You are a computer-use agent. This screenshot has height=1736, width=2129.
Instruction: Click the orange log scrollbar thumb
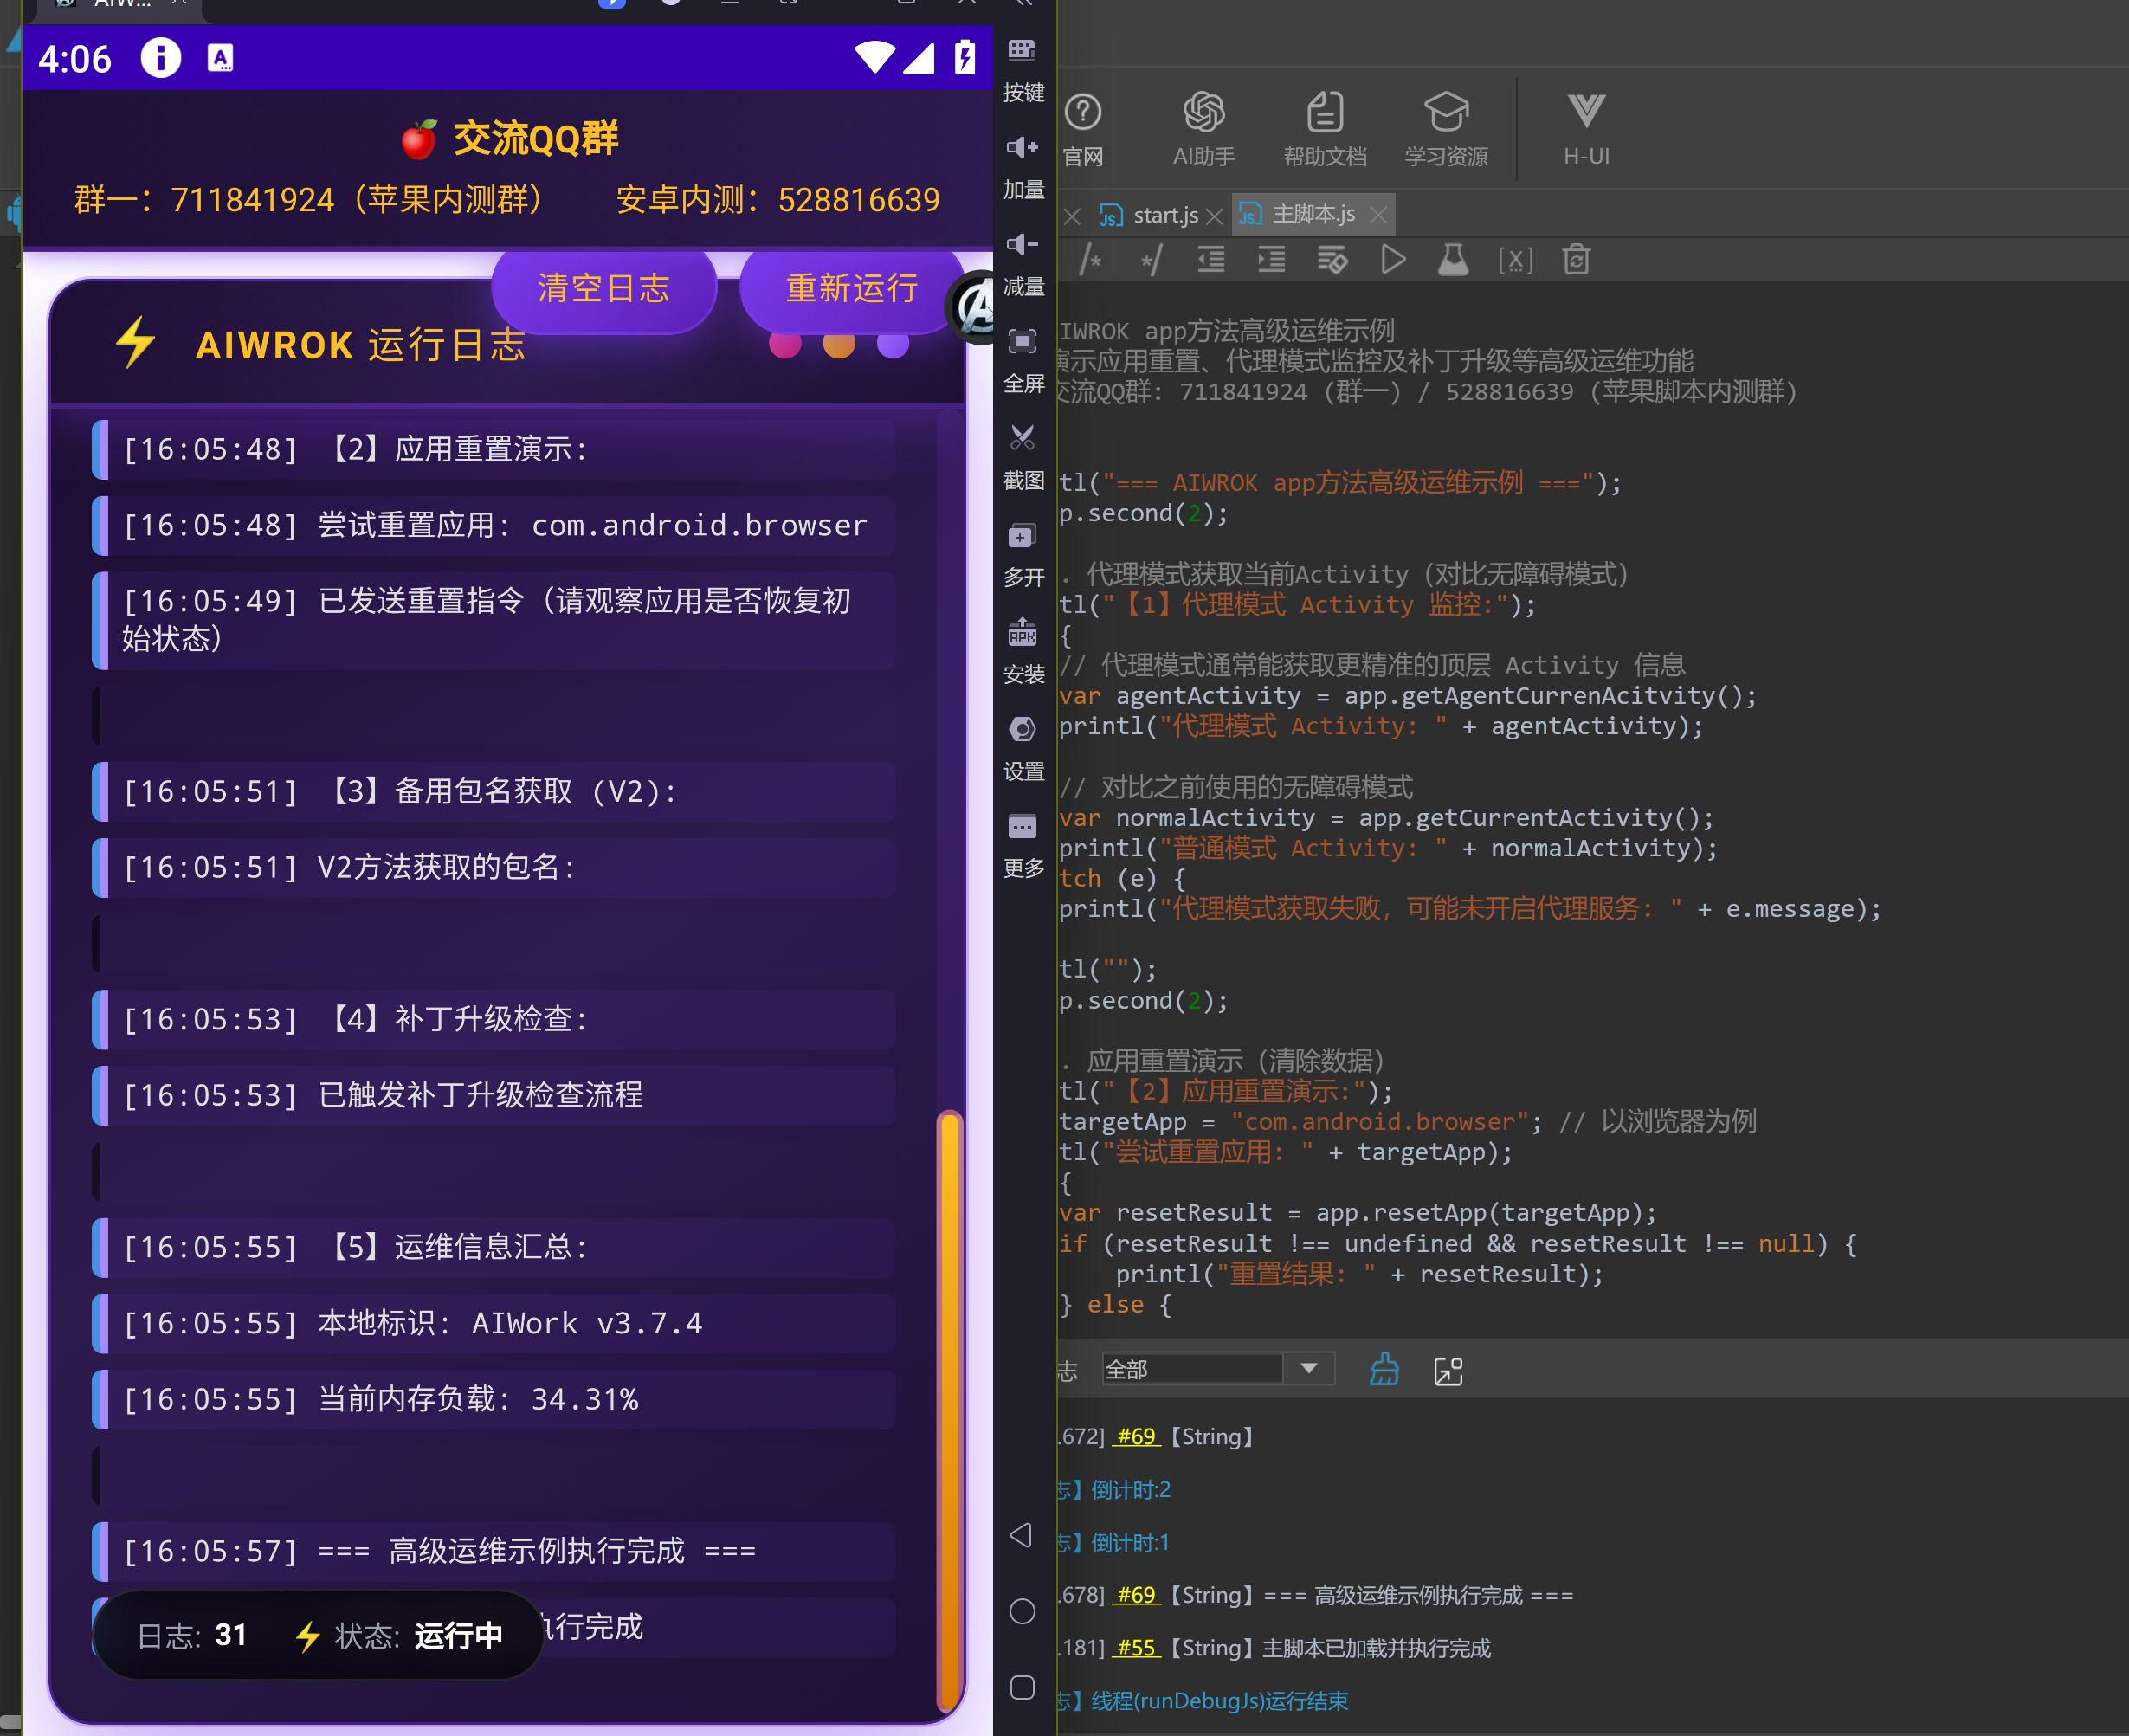tap(950, 1411)
